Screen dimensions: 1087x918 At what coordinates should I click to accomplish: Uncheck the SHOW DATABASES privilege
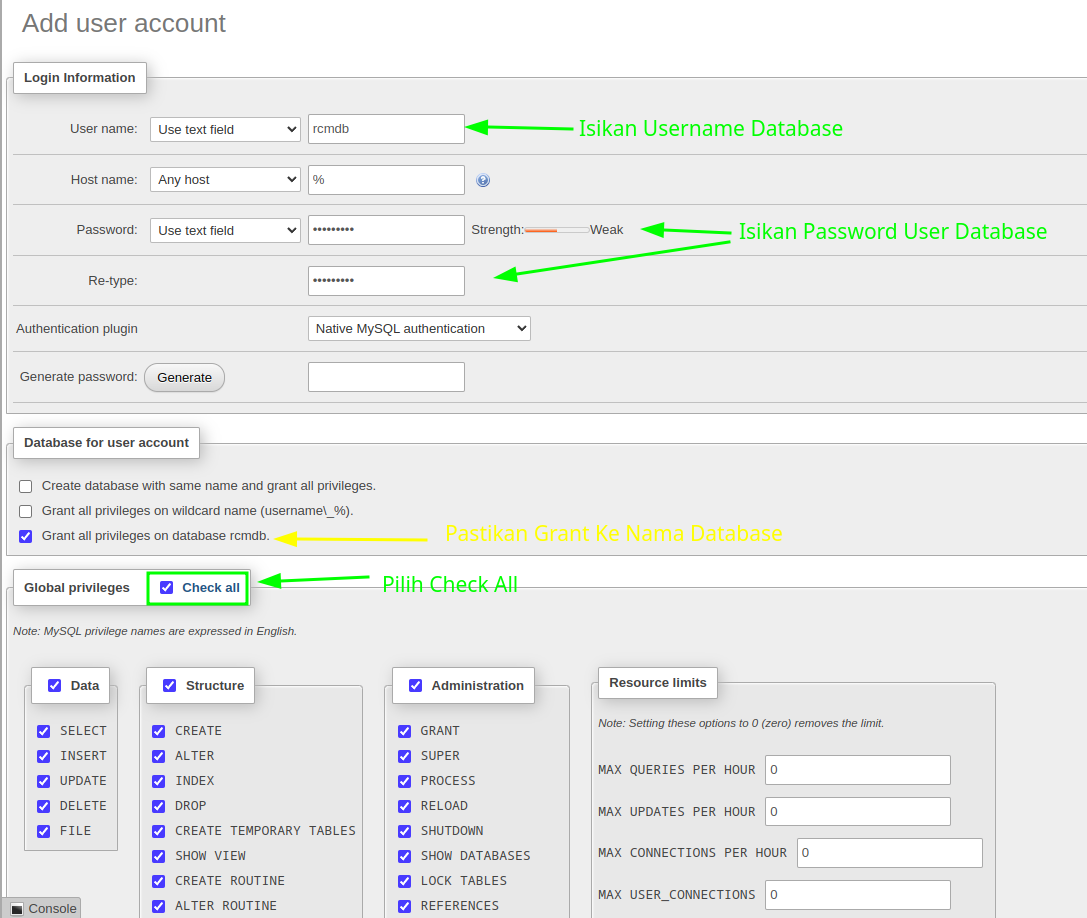(x=405, y=856)
